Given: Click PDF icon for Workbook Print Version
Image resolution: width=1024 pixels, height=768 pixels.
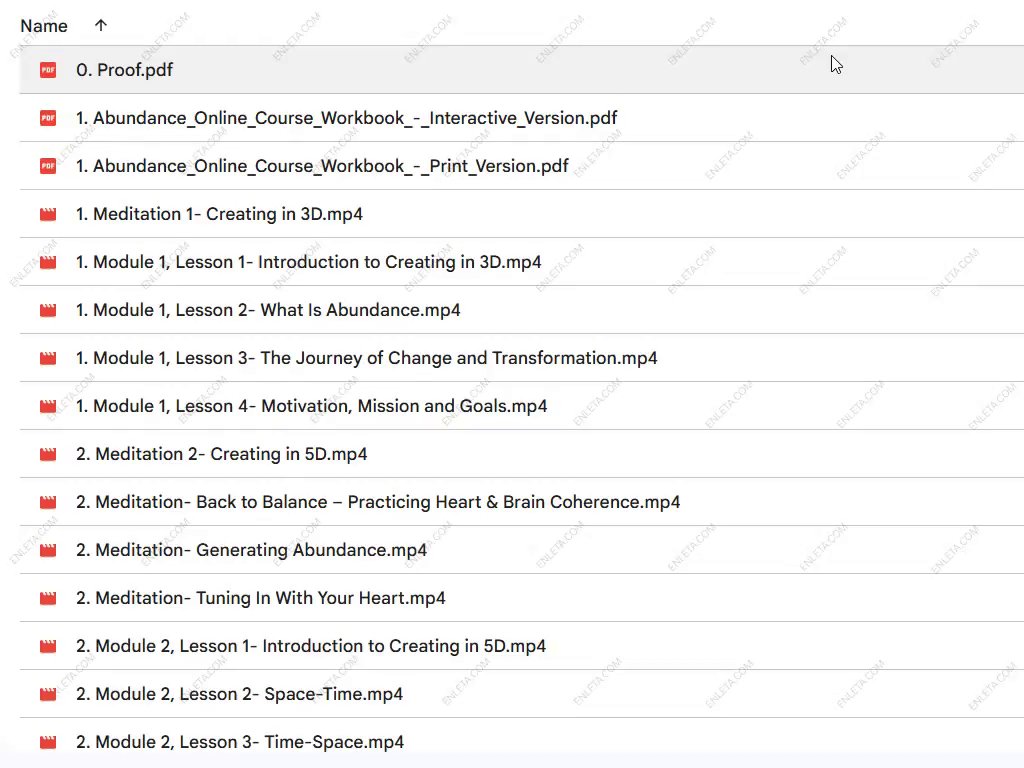Looking at the screenshot, I should click(48, 166).
